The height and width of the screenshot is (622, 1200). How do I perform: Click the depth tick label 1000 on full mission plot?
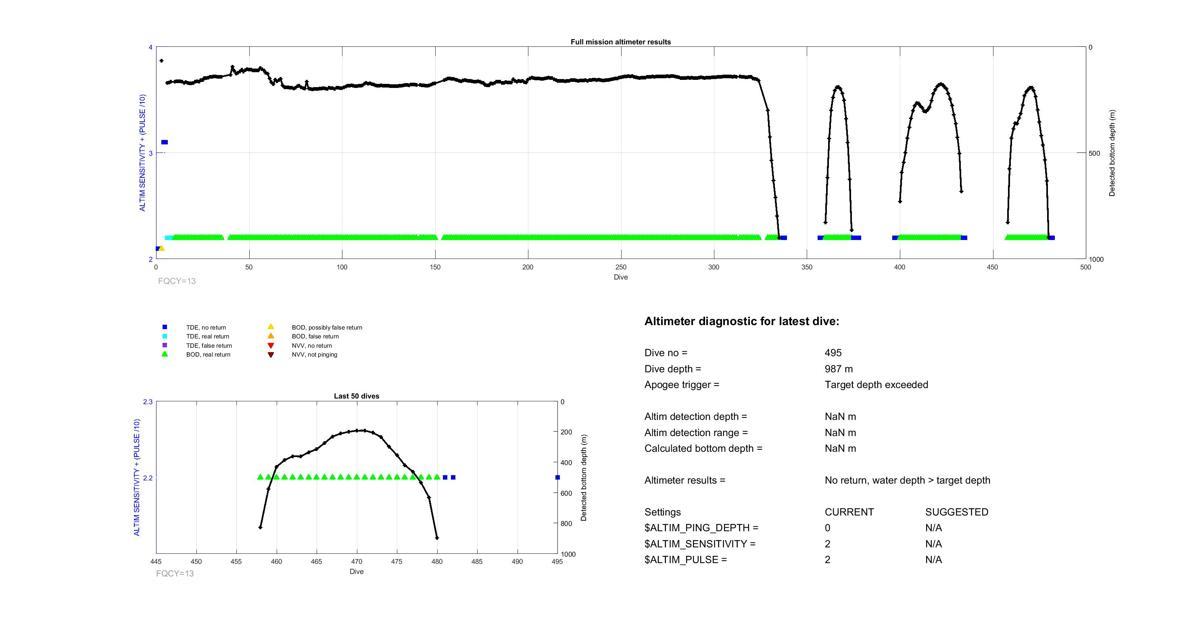pos(1097,259)
